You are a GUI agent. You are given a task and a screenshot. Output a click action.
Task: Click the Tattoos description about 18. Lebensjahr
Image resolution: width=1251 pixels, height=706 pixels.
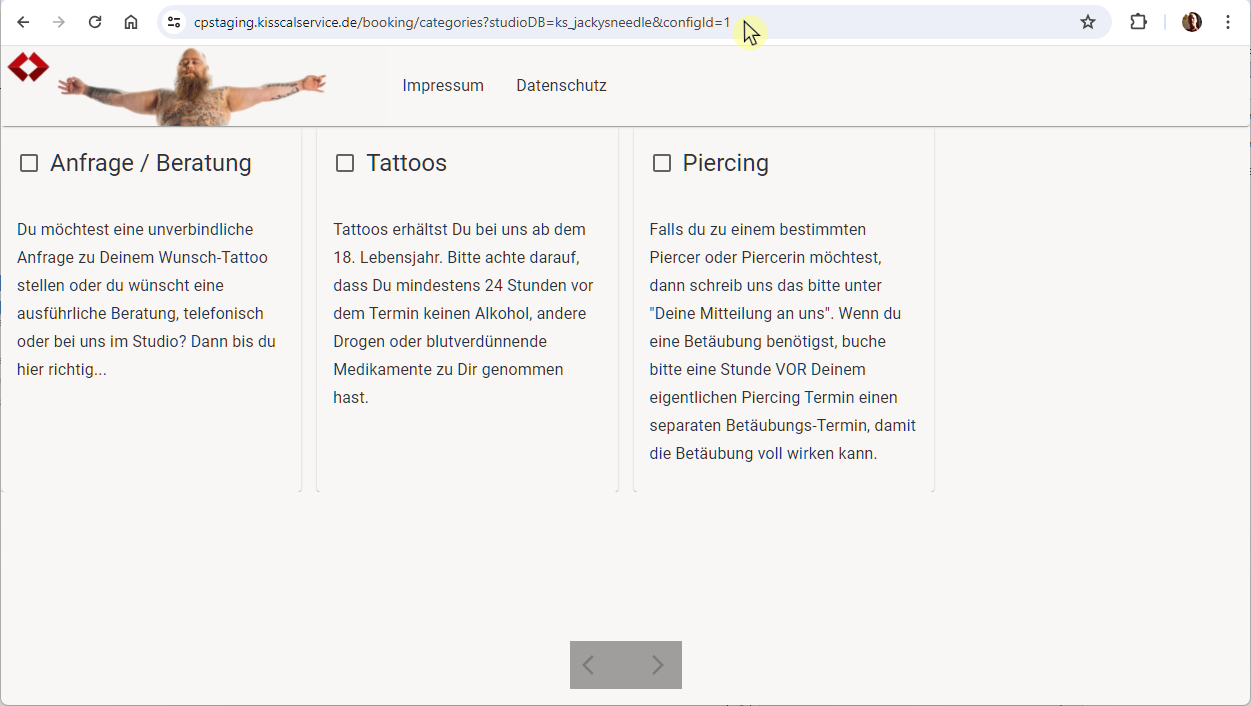coord(464,314)
